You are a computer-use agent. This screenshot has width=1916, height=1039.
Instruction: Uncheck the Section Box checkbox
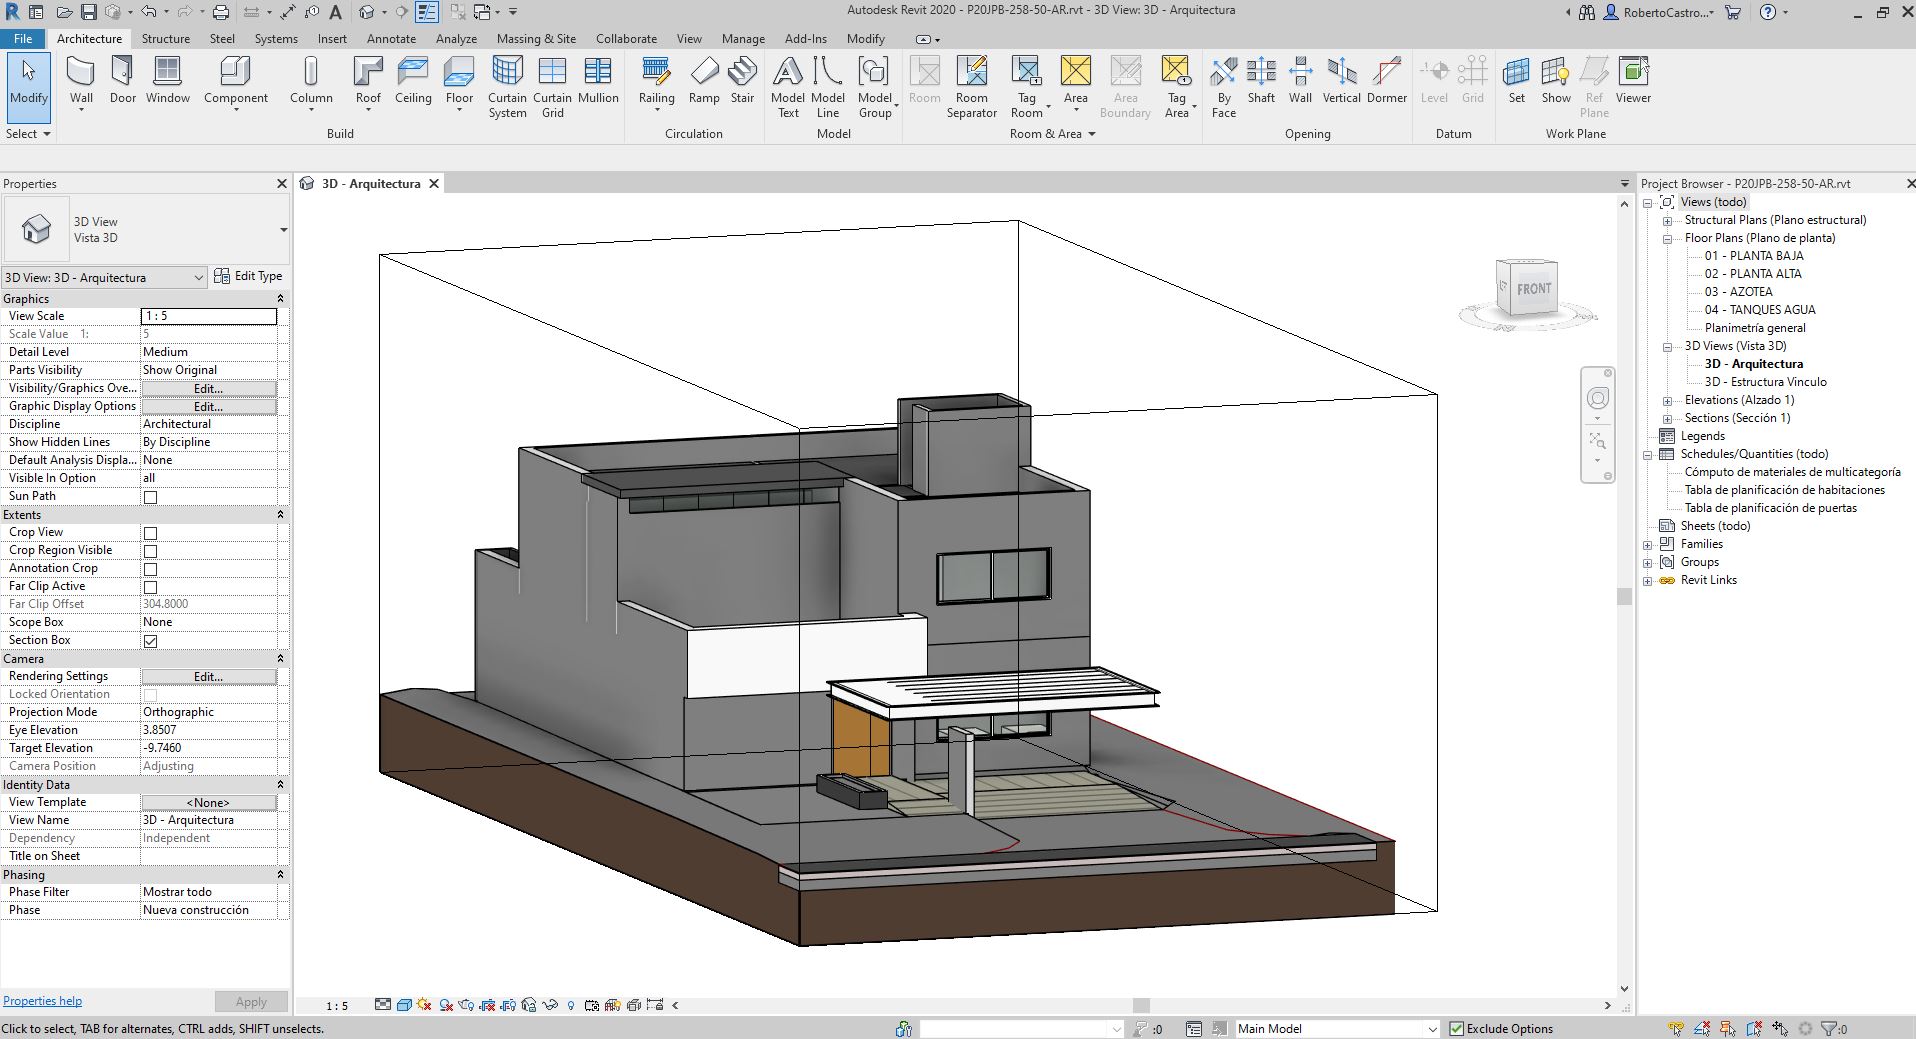(150, 641)
